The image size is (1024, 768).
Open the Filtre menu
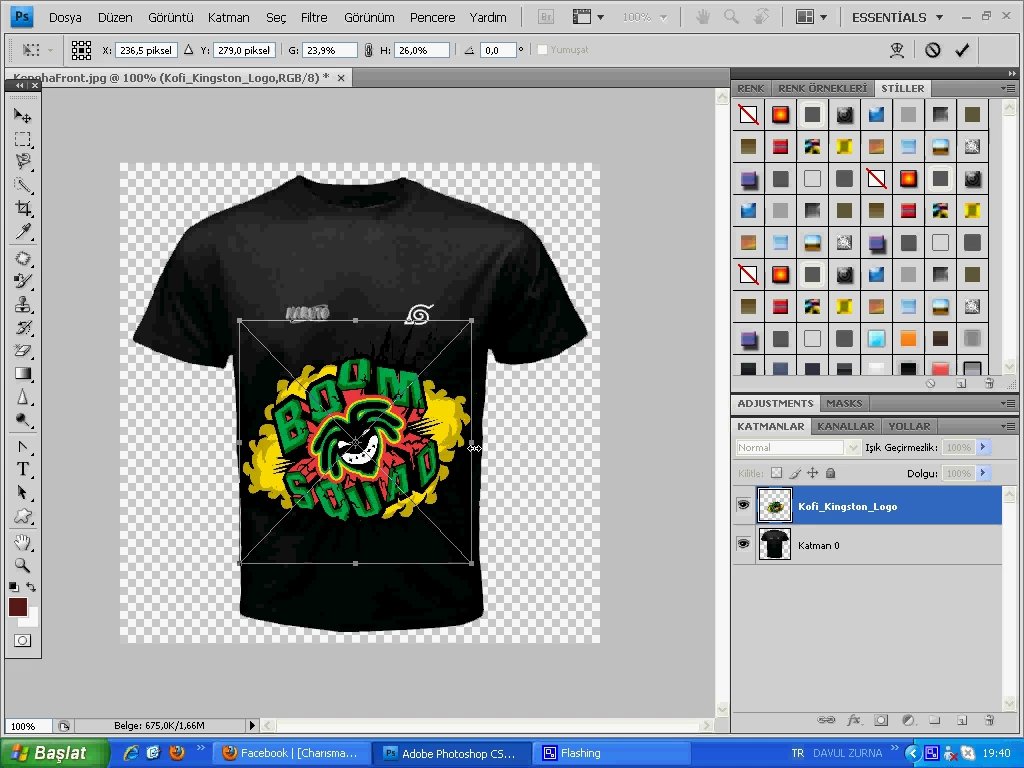314,18
